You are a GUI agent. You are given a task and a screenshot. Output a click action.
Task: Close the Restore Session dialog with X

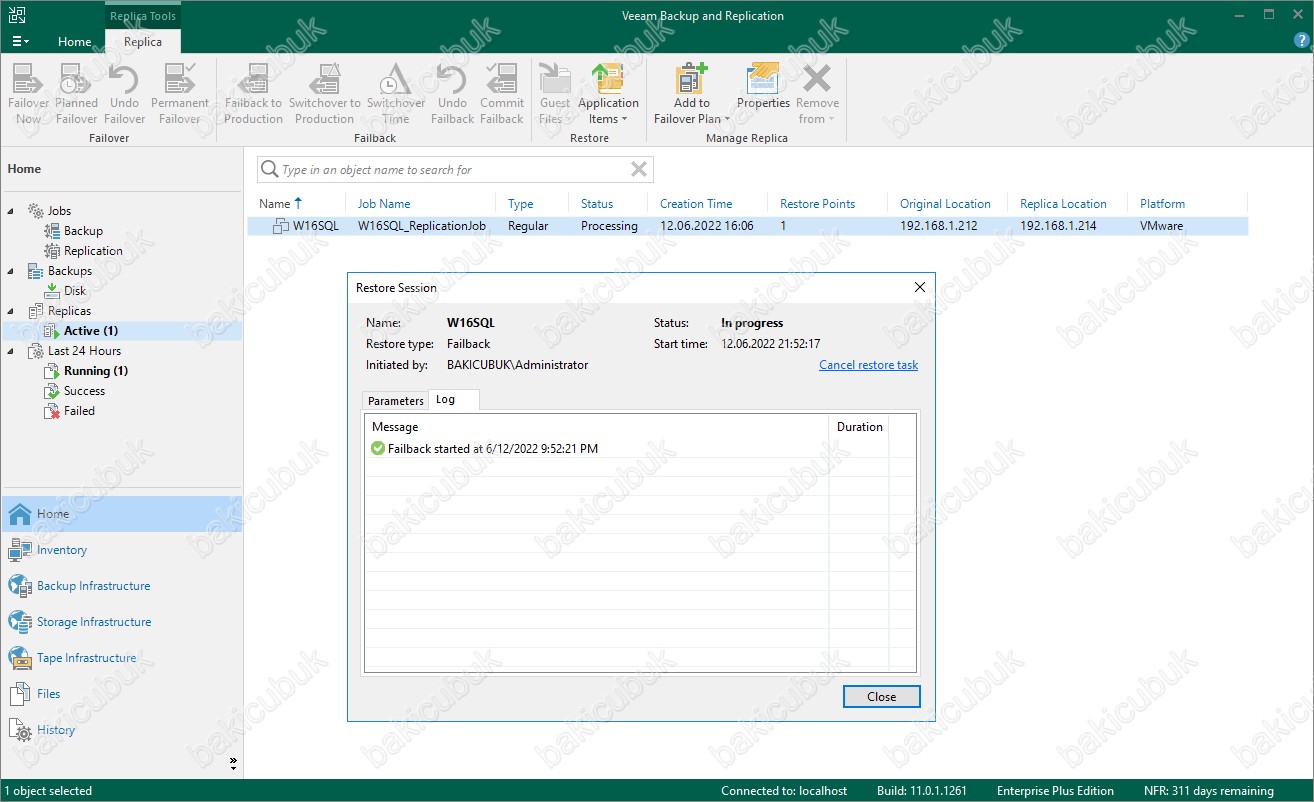(x=920, y=288)
